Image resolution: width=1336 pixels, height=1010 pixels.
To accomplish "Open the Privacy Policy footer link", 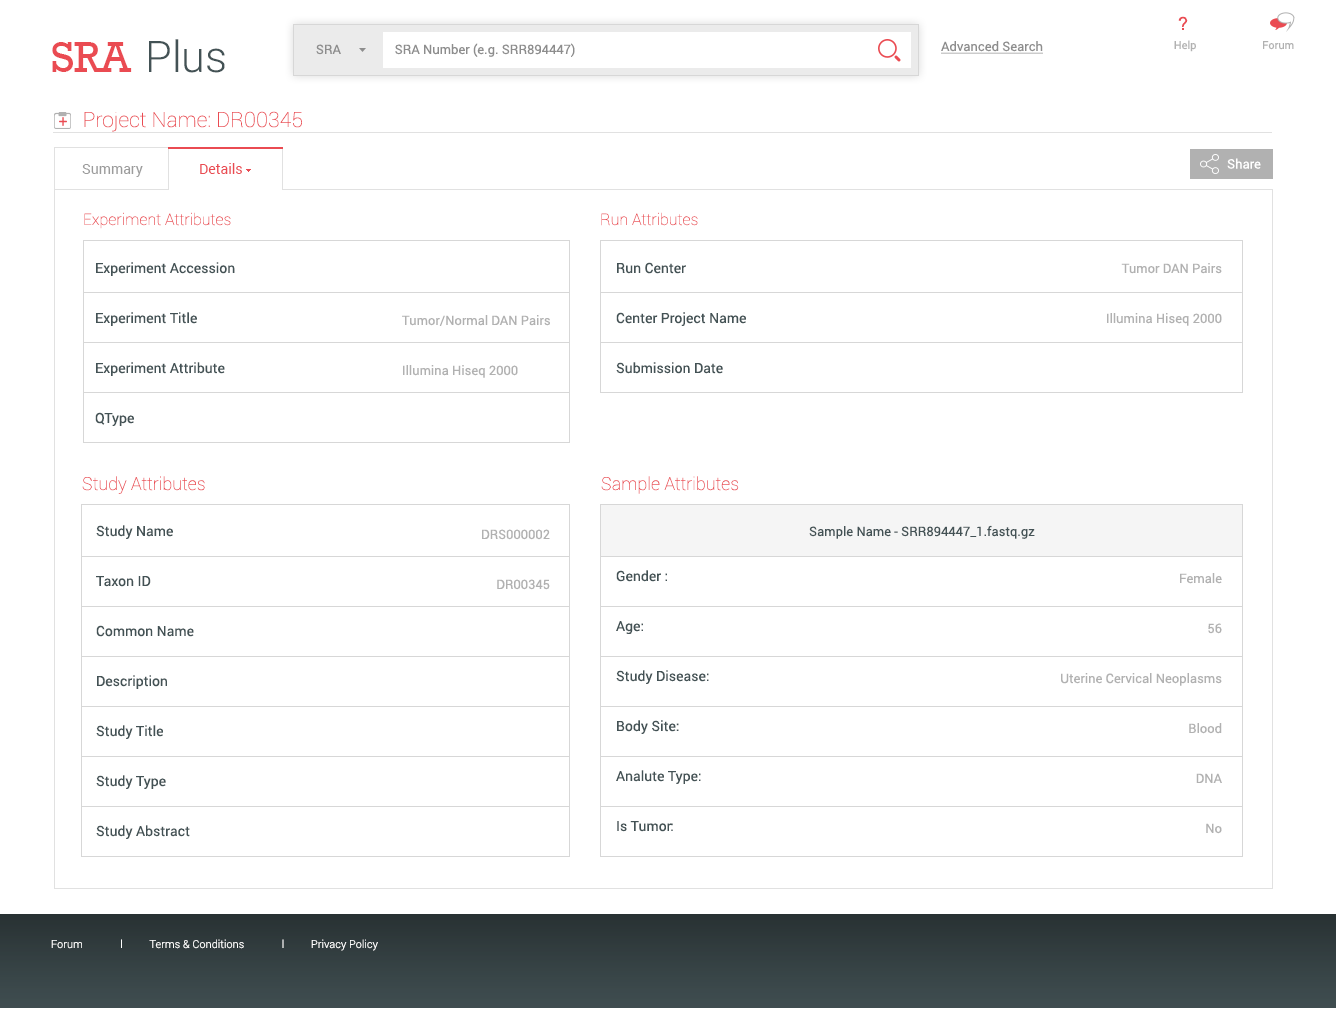I will point(344,944).
